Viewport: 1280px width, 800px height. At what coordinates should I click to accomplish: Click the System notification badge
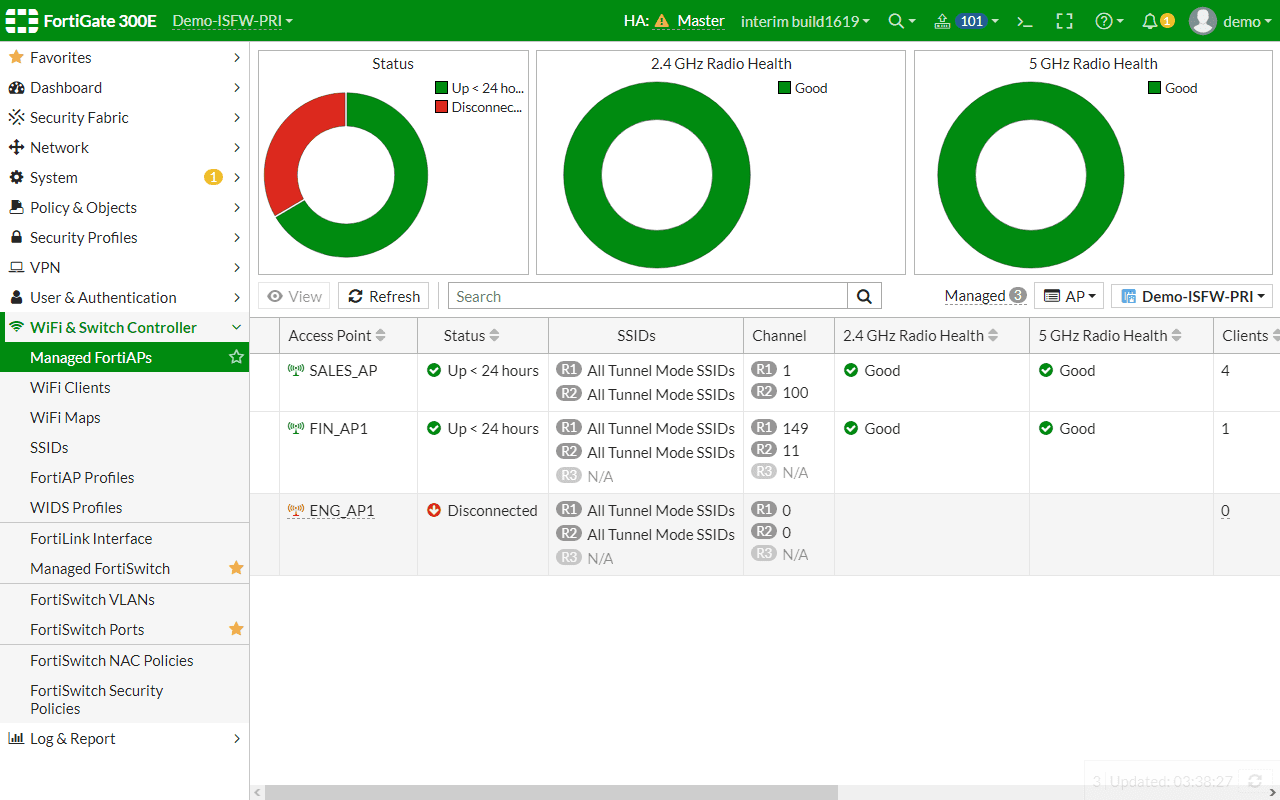213,177
